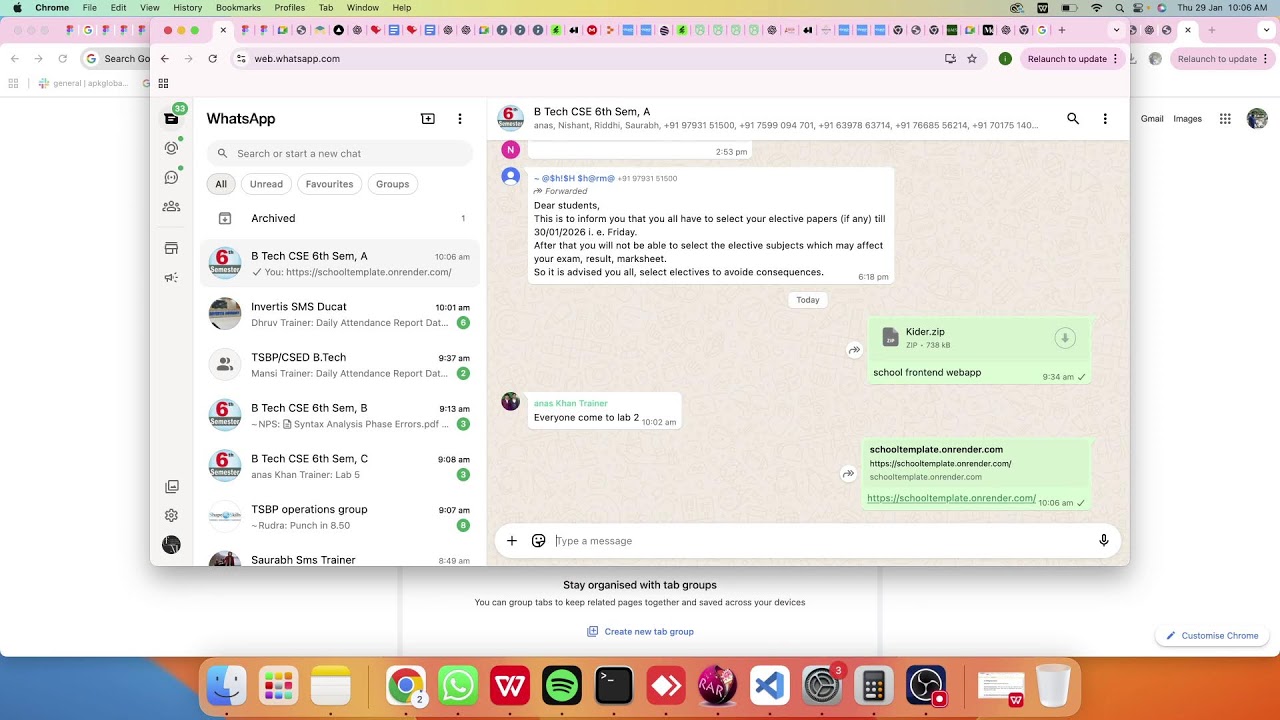Download the Kider.zip file
The image size is (1280, 720).
[x=1065, y=338]
